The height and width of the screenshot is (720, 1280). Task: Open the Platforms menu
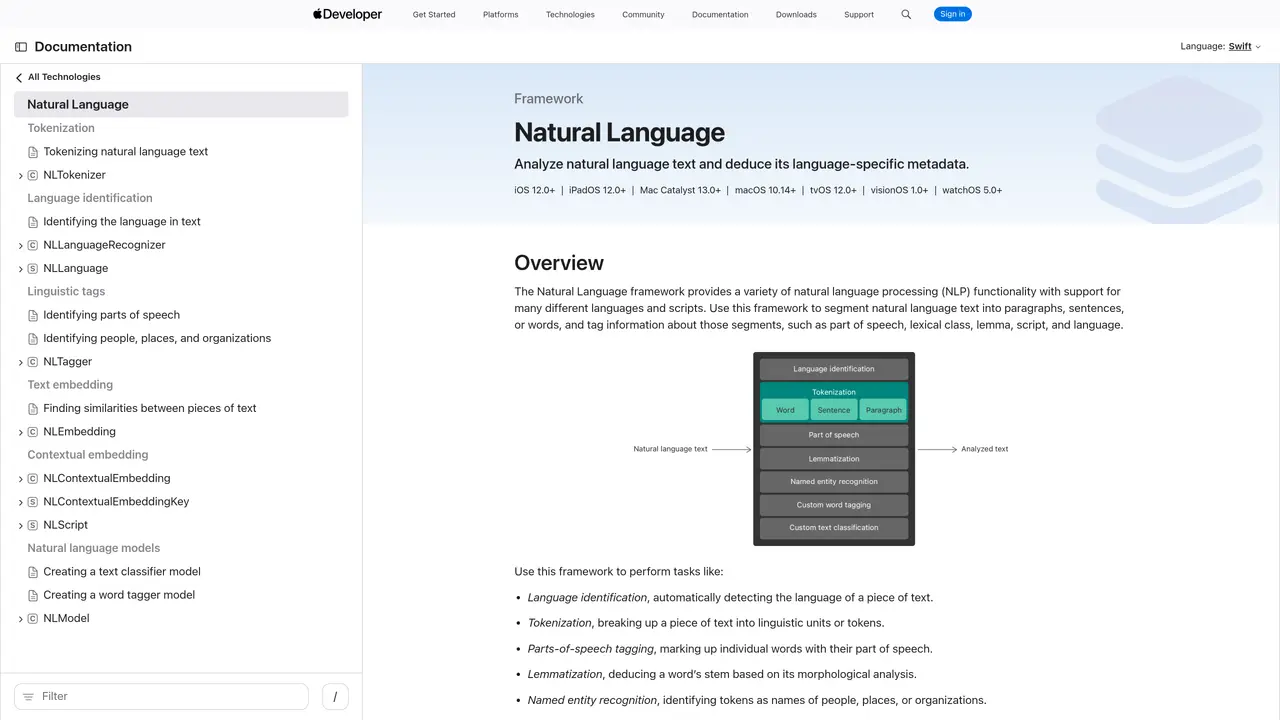pyautogui.click(x=500, y=15)
